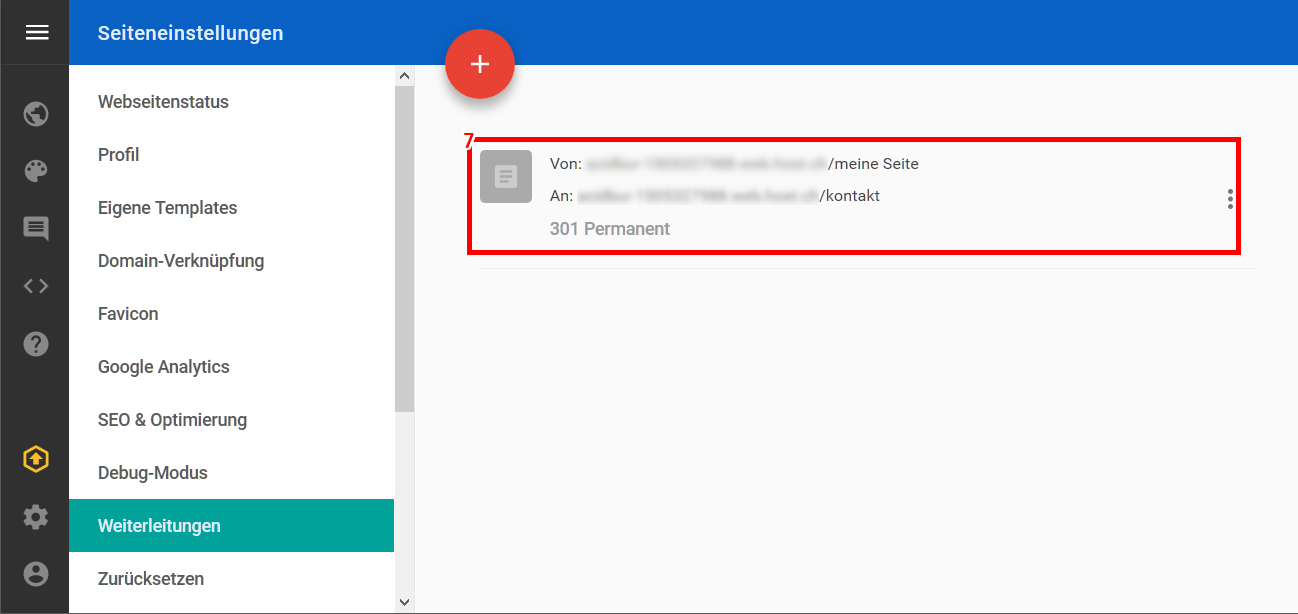Open the settings gear icon
Screen dimensions: 1298x614
(x=36, y=517)
